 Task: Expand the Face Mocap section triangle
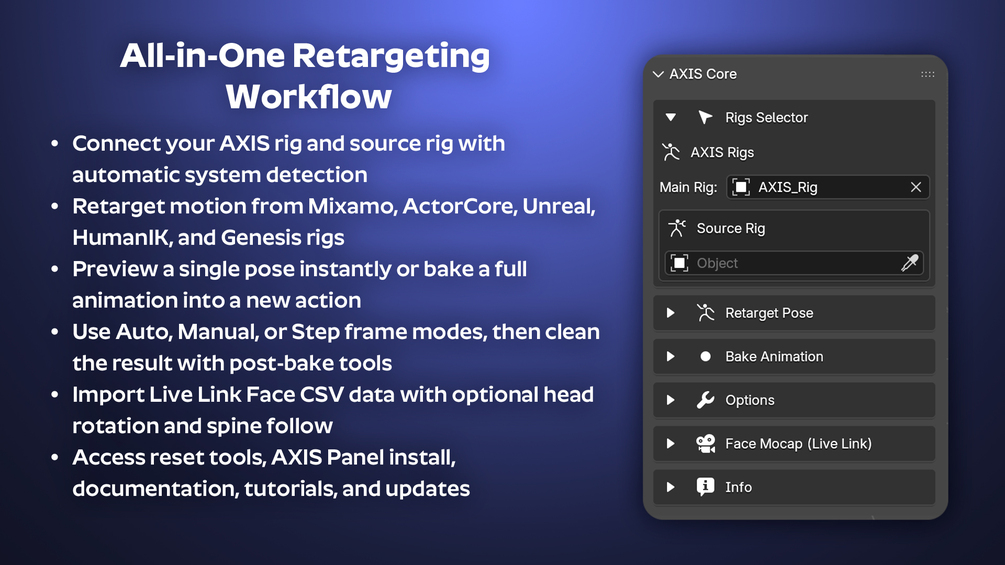pos(670,443)
